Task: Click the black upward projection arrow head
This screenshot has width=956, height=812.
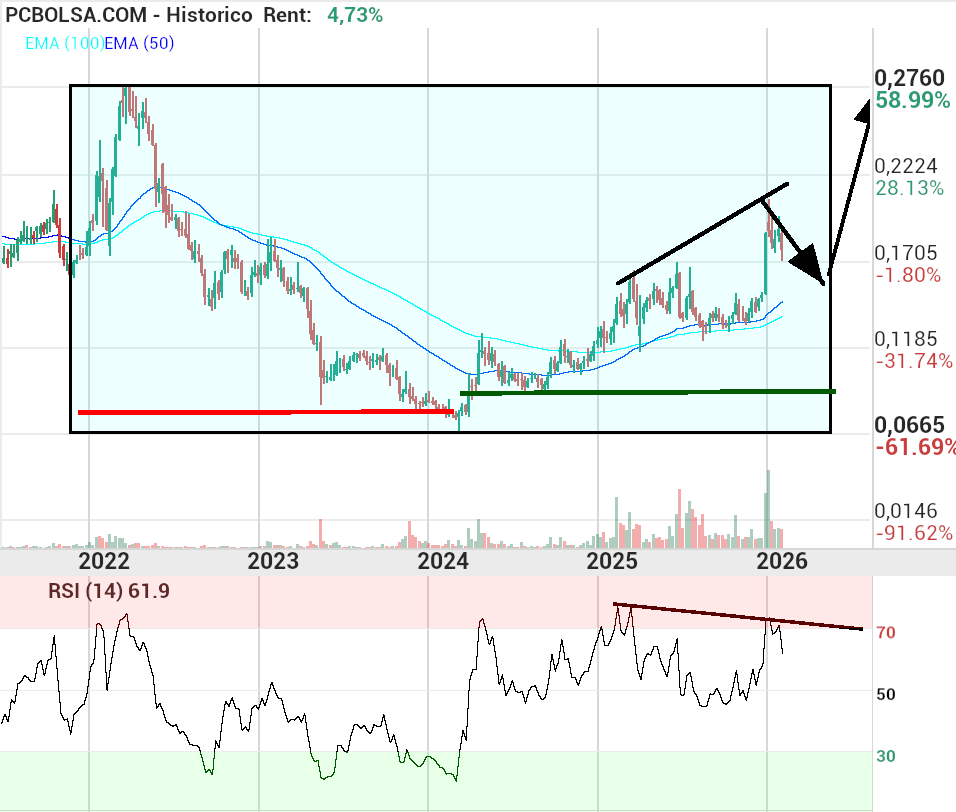Action: (x=862, y=108)
